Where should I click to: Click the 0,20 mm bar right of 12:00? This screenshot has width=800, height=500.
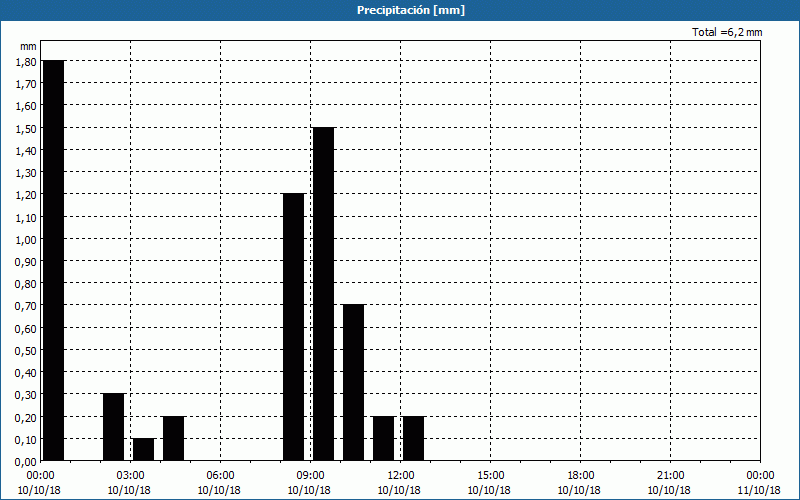tap(413, 438)
